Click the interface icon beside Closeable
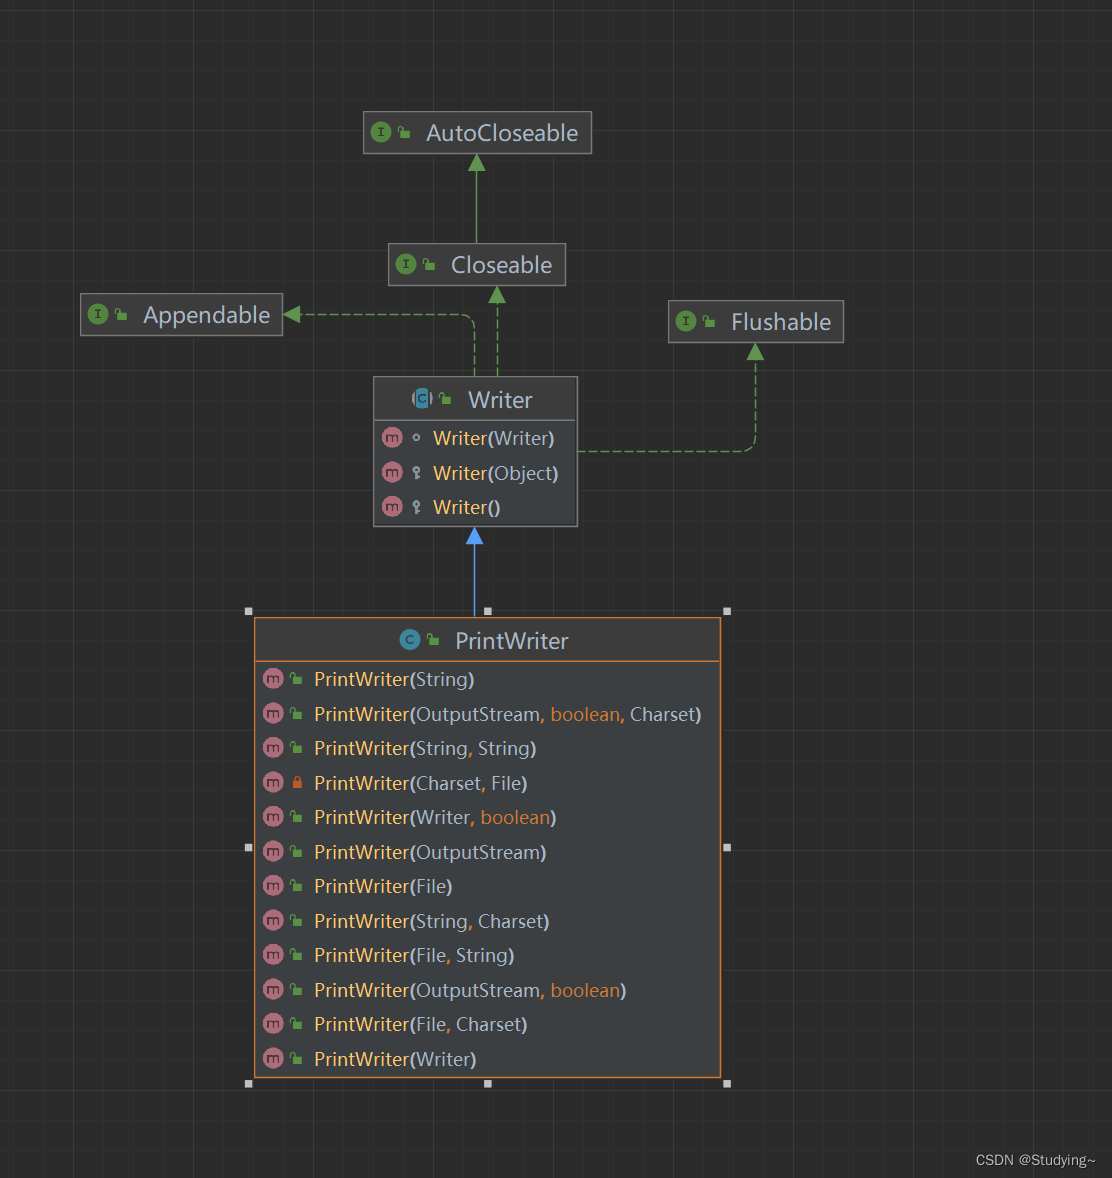The width and height of the screenshot is (1112, 1178). tap(406, 264)
